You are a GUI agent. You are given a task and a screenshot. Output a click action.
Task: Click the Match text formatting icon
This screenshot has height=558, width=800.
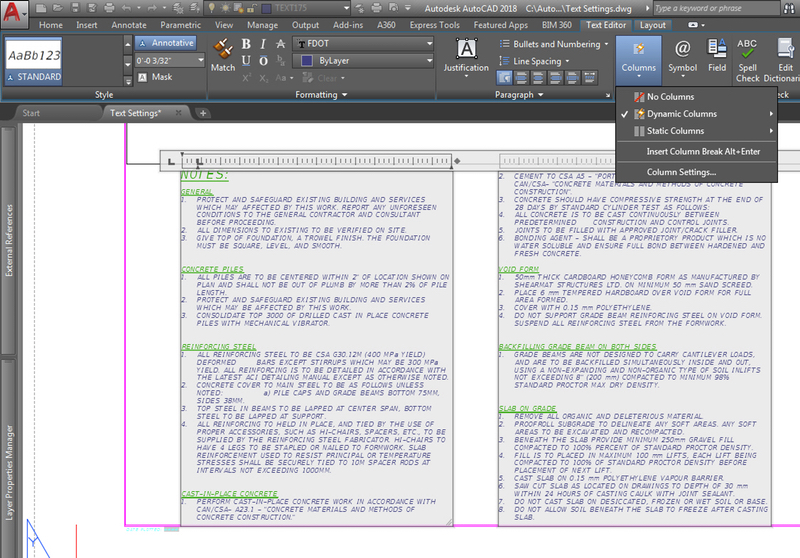[x=223, y=53]
